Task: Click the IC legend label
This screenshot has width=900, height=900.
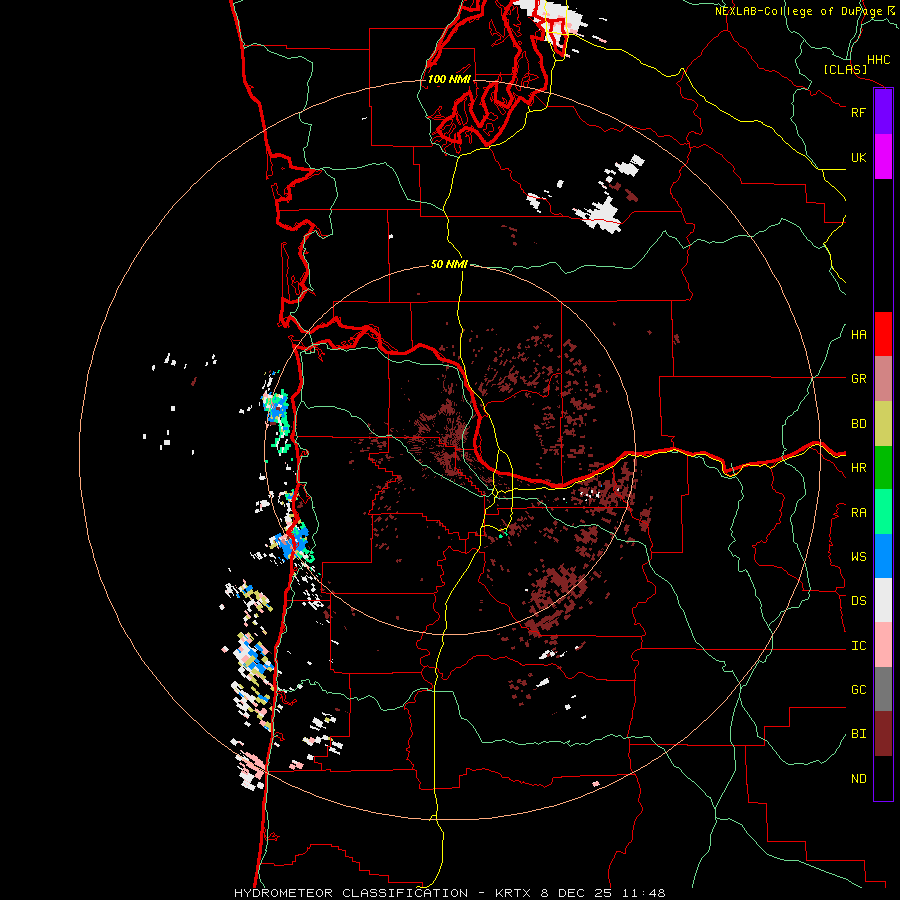Action: 858,646
